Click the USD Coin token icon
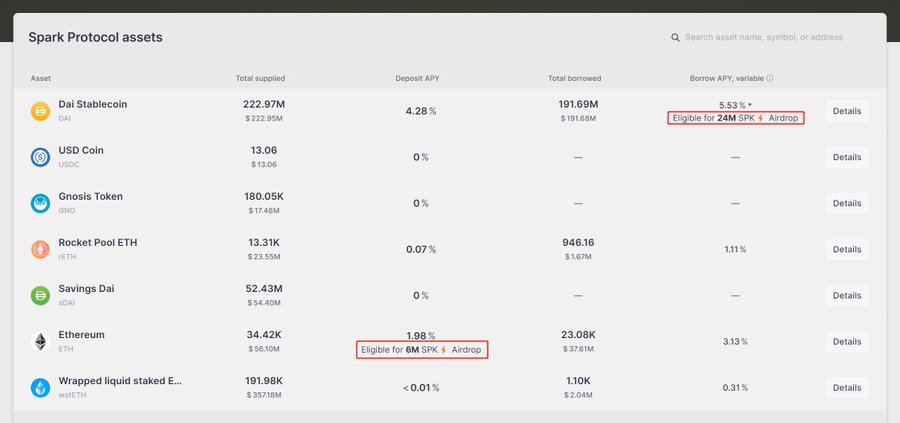The height and width of the screenshot is (423, 900). coord(40,157)
